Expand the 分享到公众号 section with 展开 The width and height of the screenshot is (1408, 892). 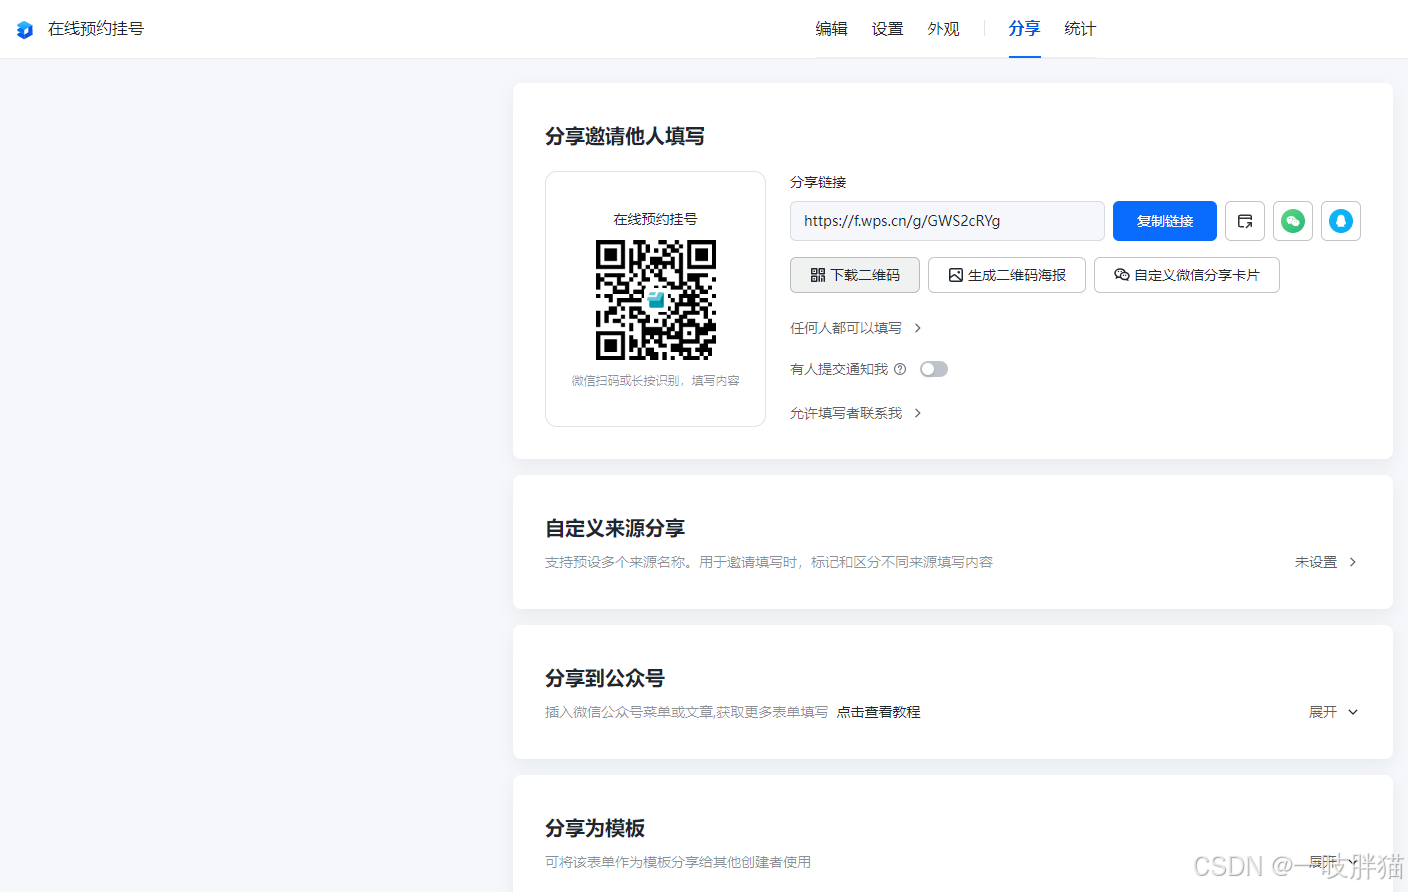[1334, 712]
